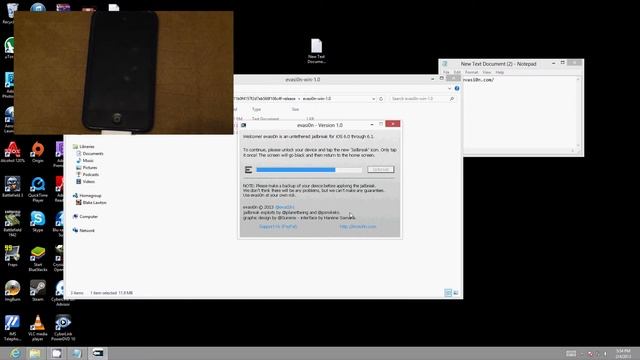Open the Fraps desktop shortcut
This screenshot has height=360, width=640.
coord(12,256)
